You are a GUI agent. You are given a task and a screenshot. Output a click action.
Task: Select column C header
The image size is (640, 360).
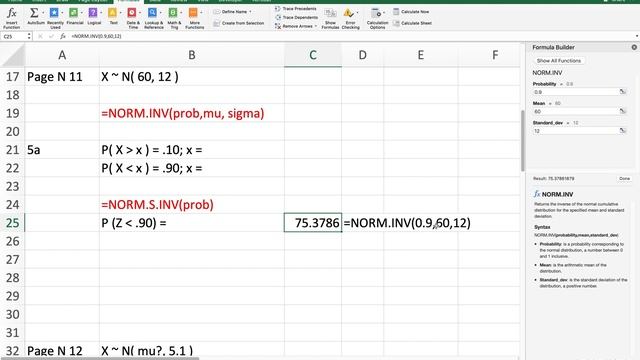click(313, 55)
